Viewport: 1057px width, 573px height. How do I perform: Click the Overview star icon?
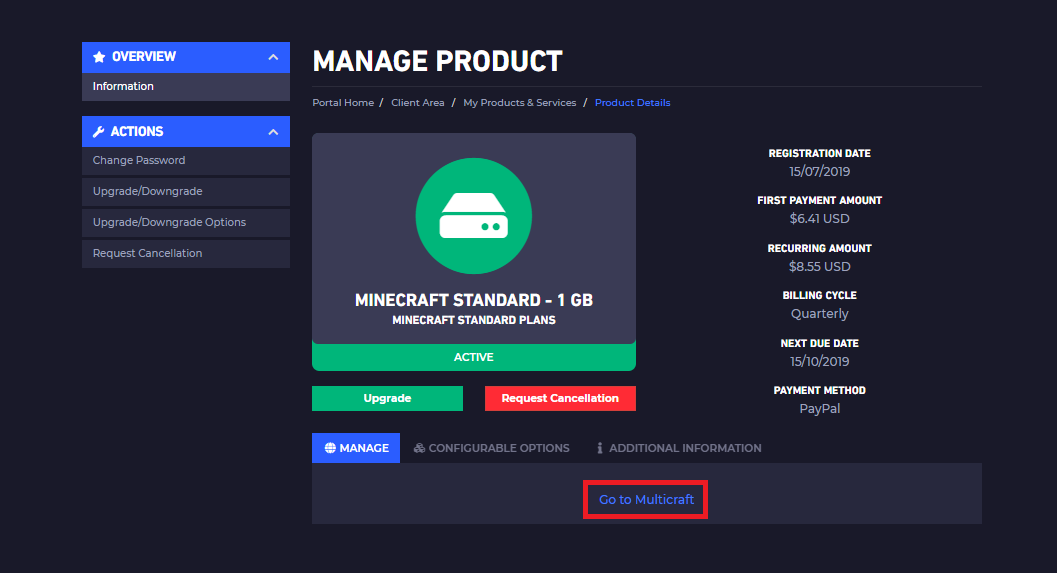click(99, 57)
